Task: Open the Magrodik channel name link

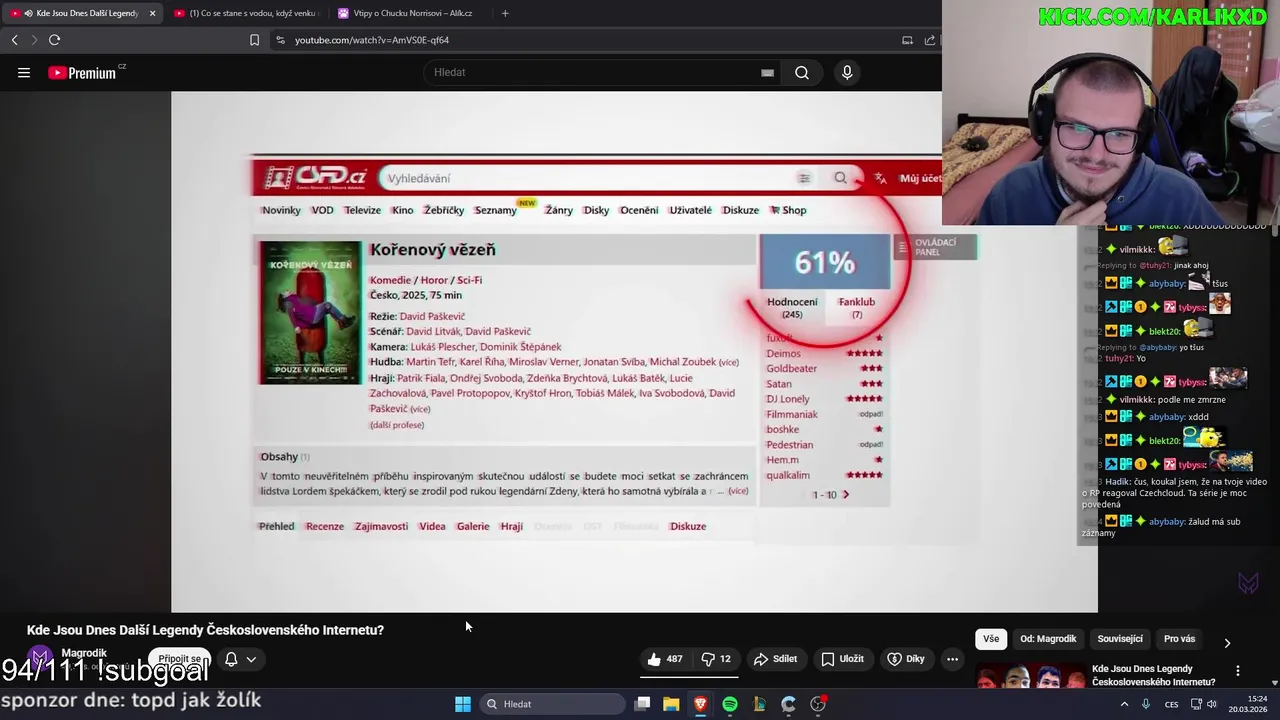Action: (x=84, y=653)
